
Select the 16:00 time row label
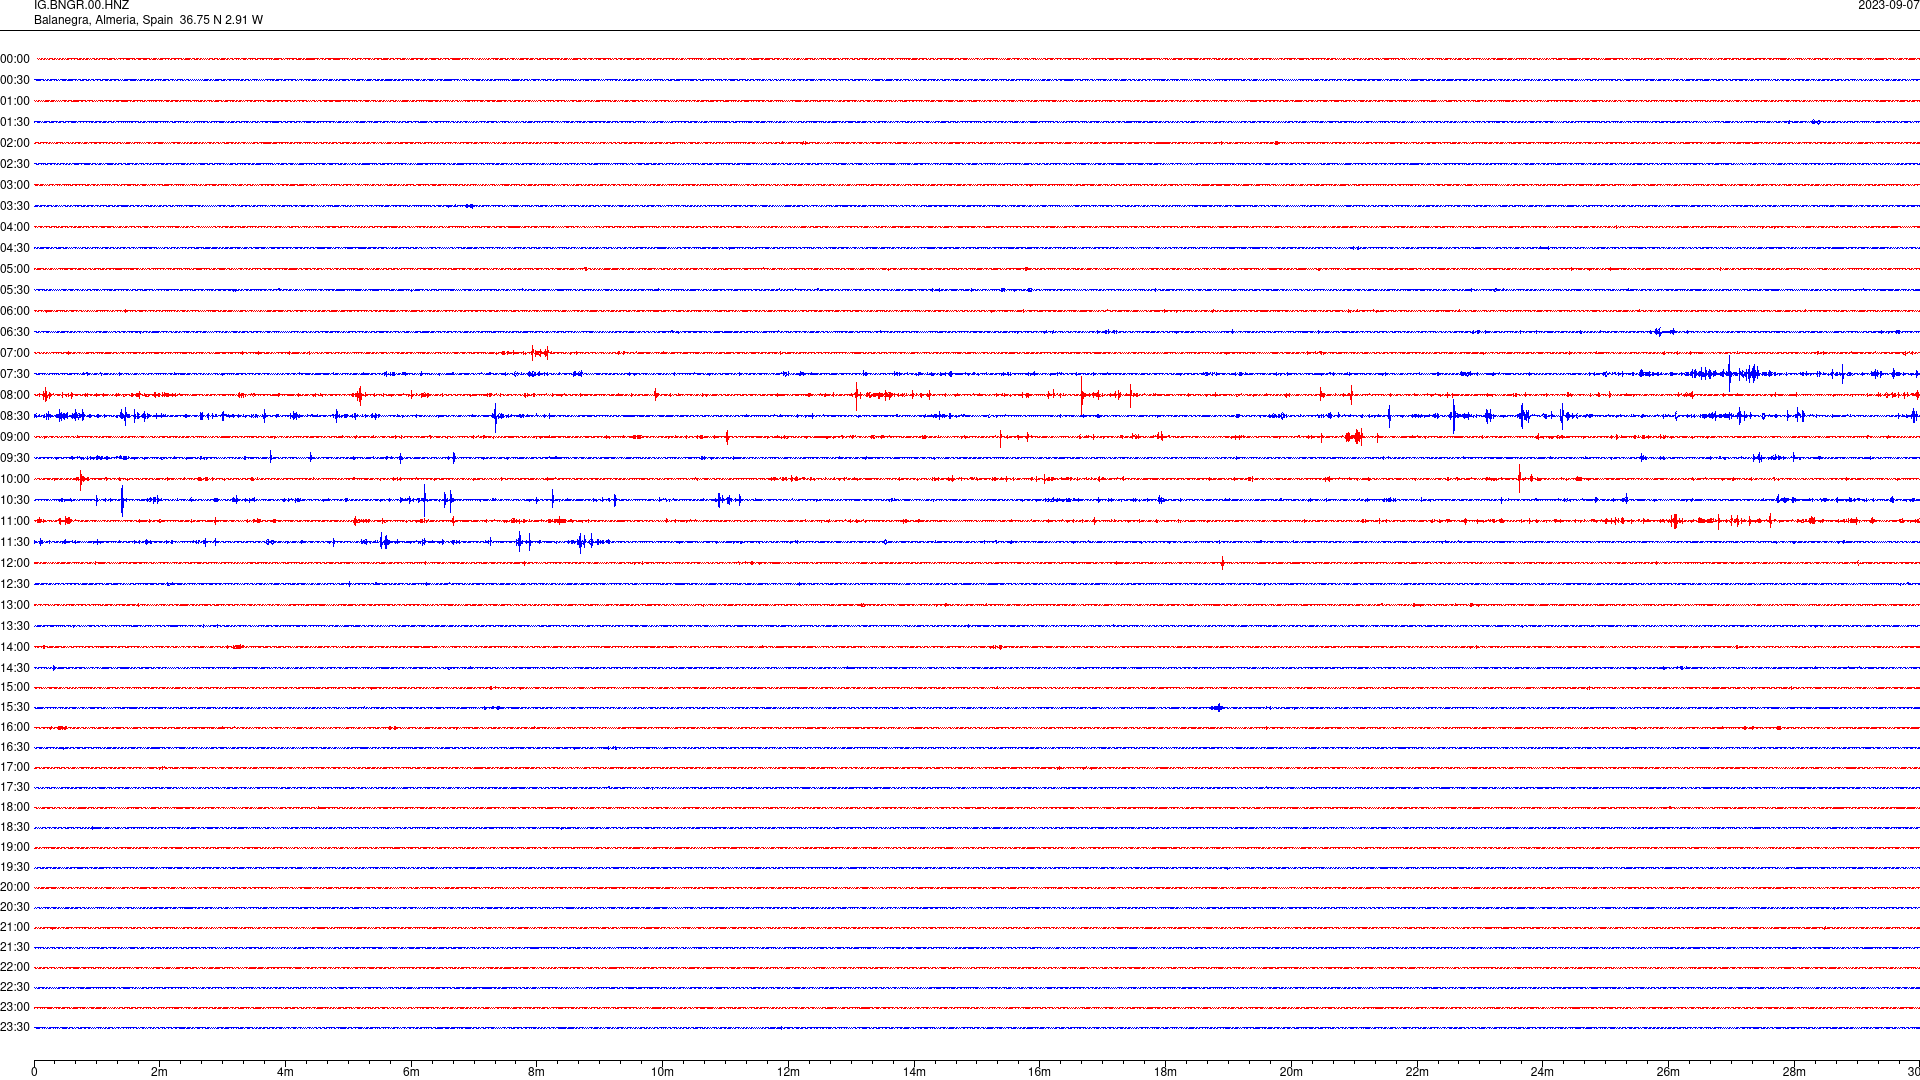point(15,727)
